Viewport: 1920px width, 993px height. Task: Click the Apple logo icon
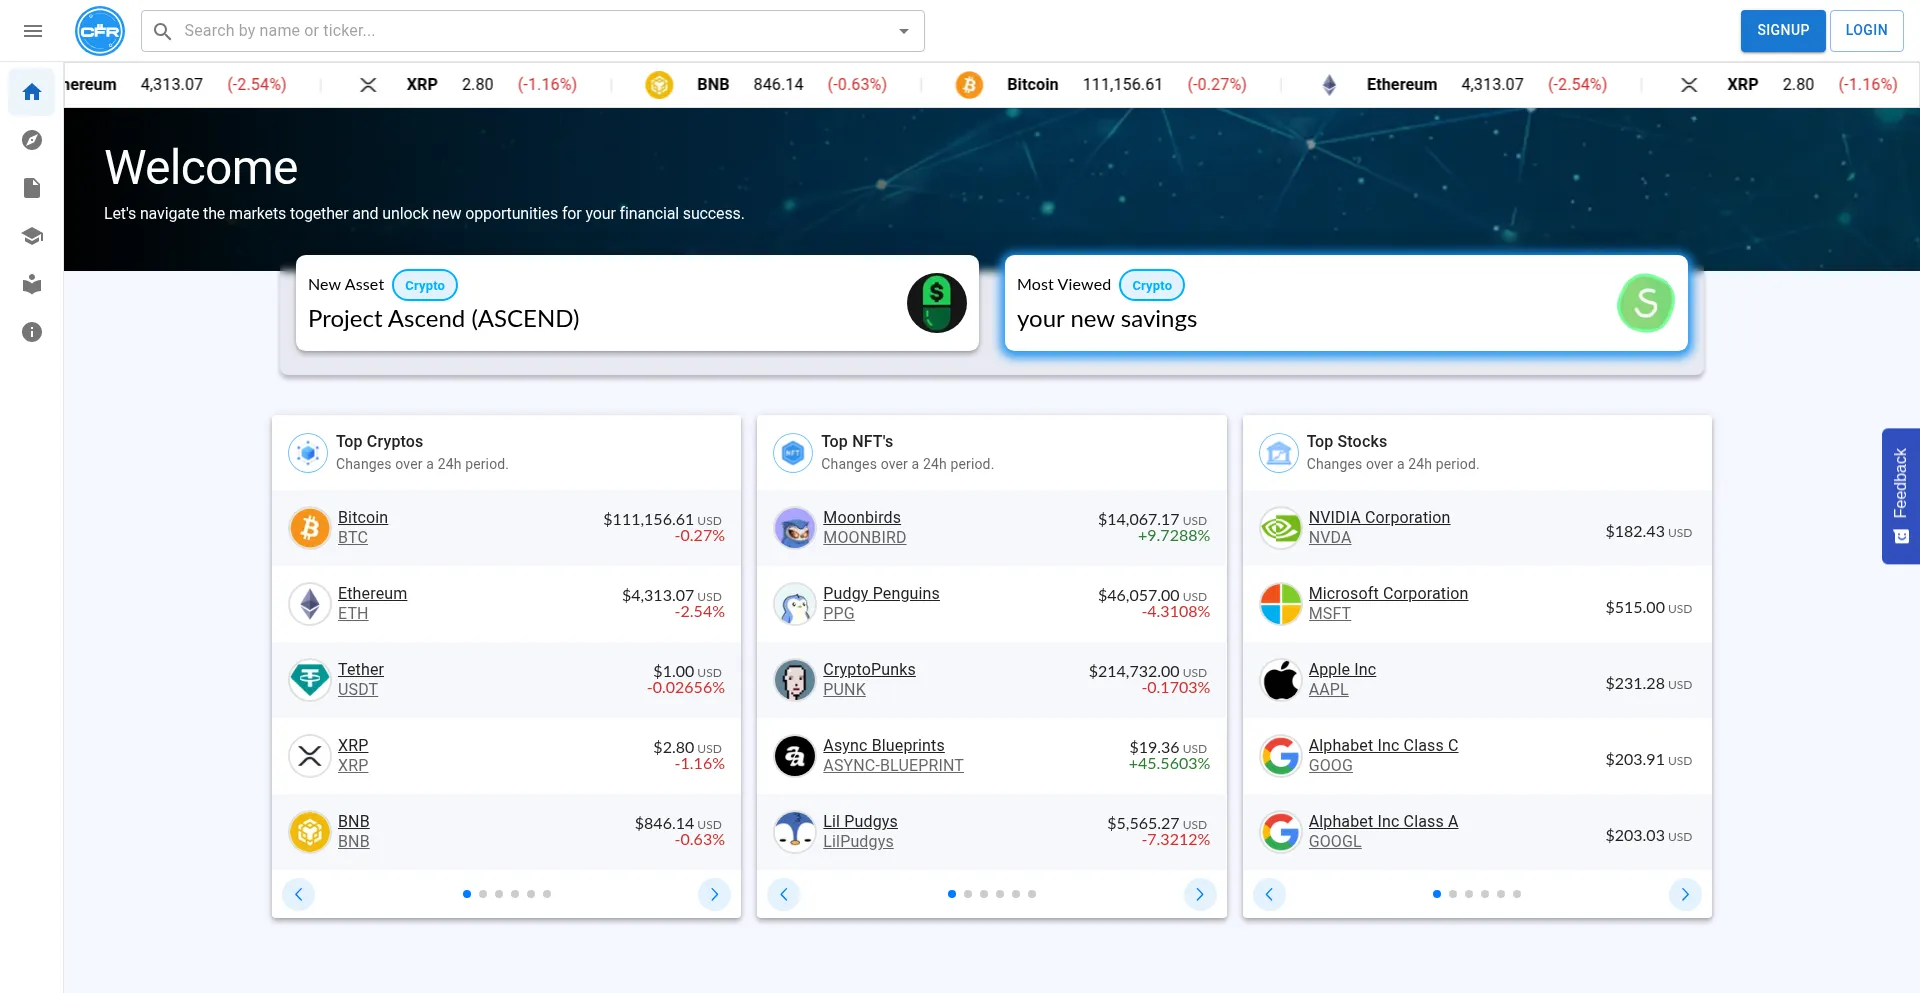click(x=1281, y=680)
